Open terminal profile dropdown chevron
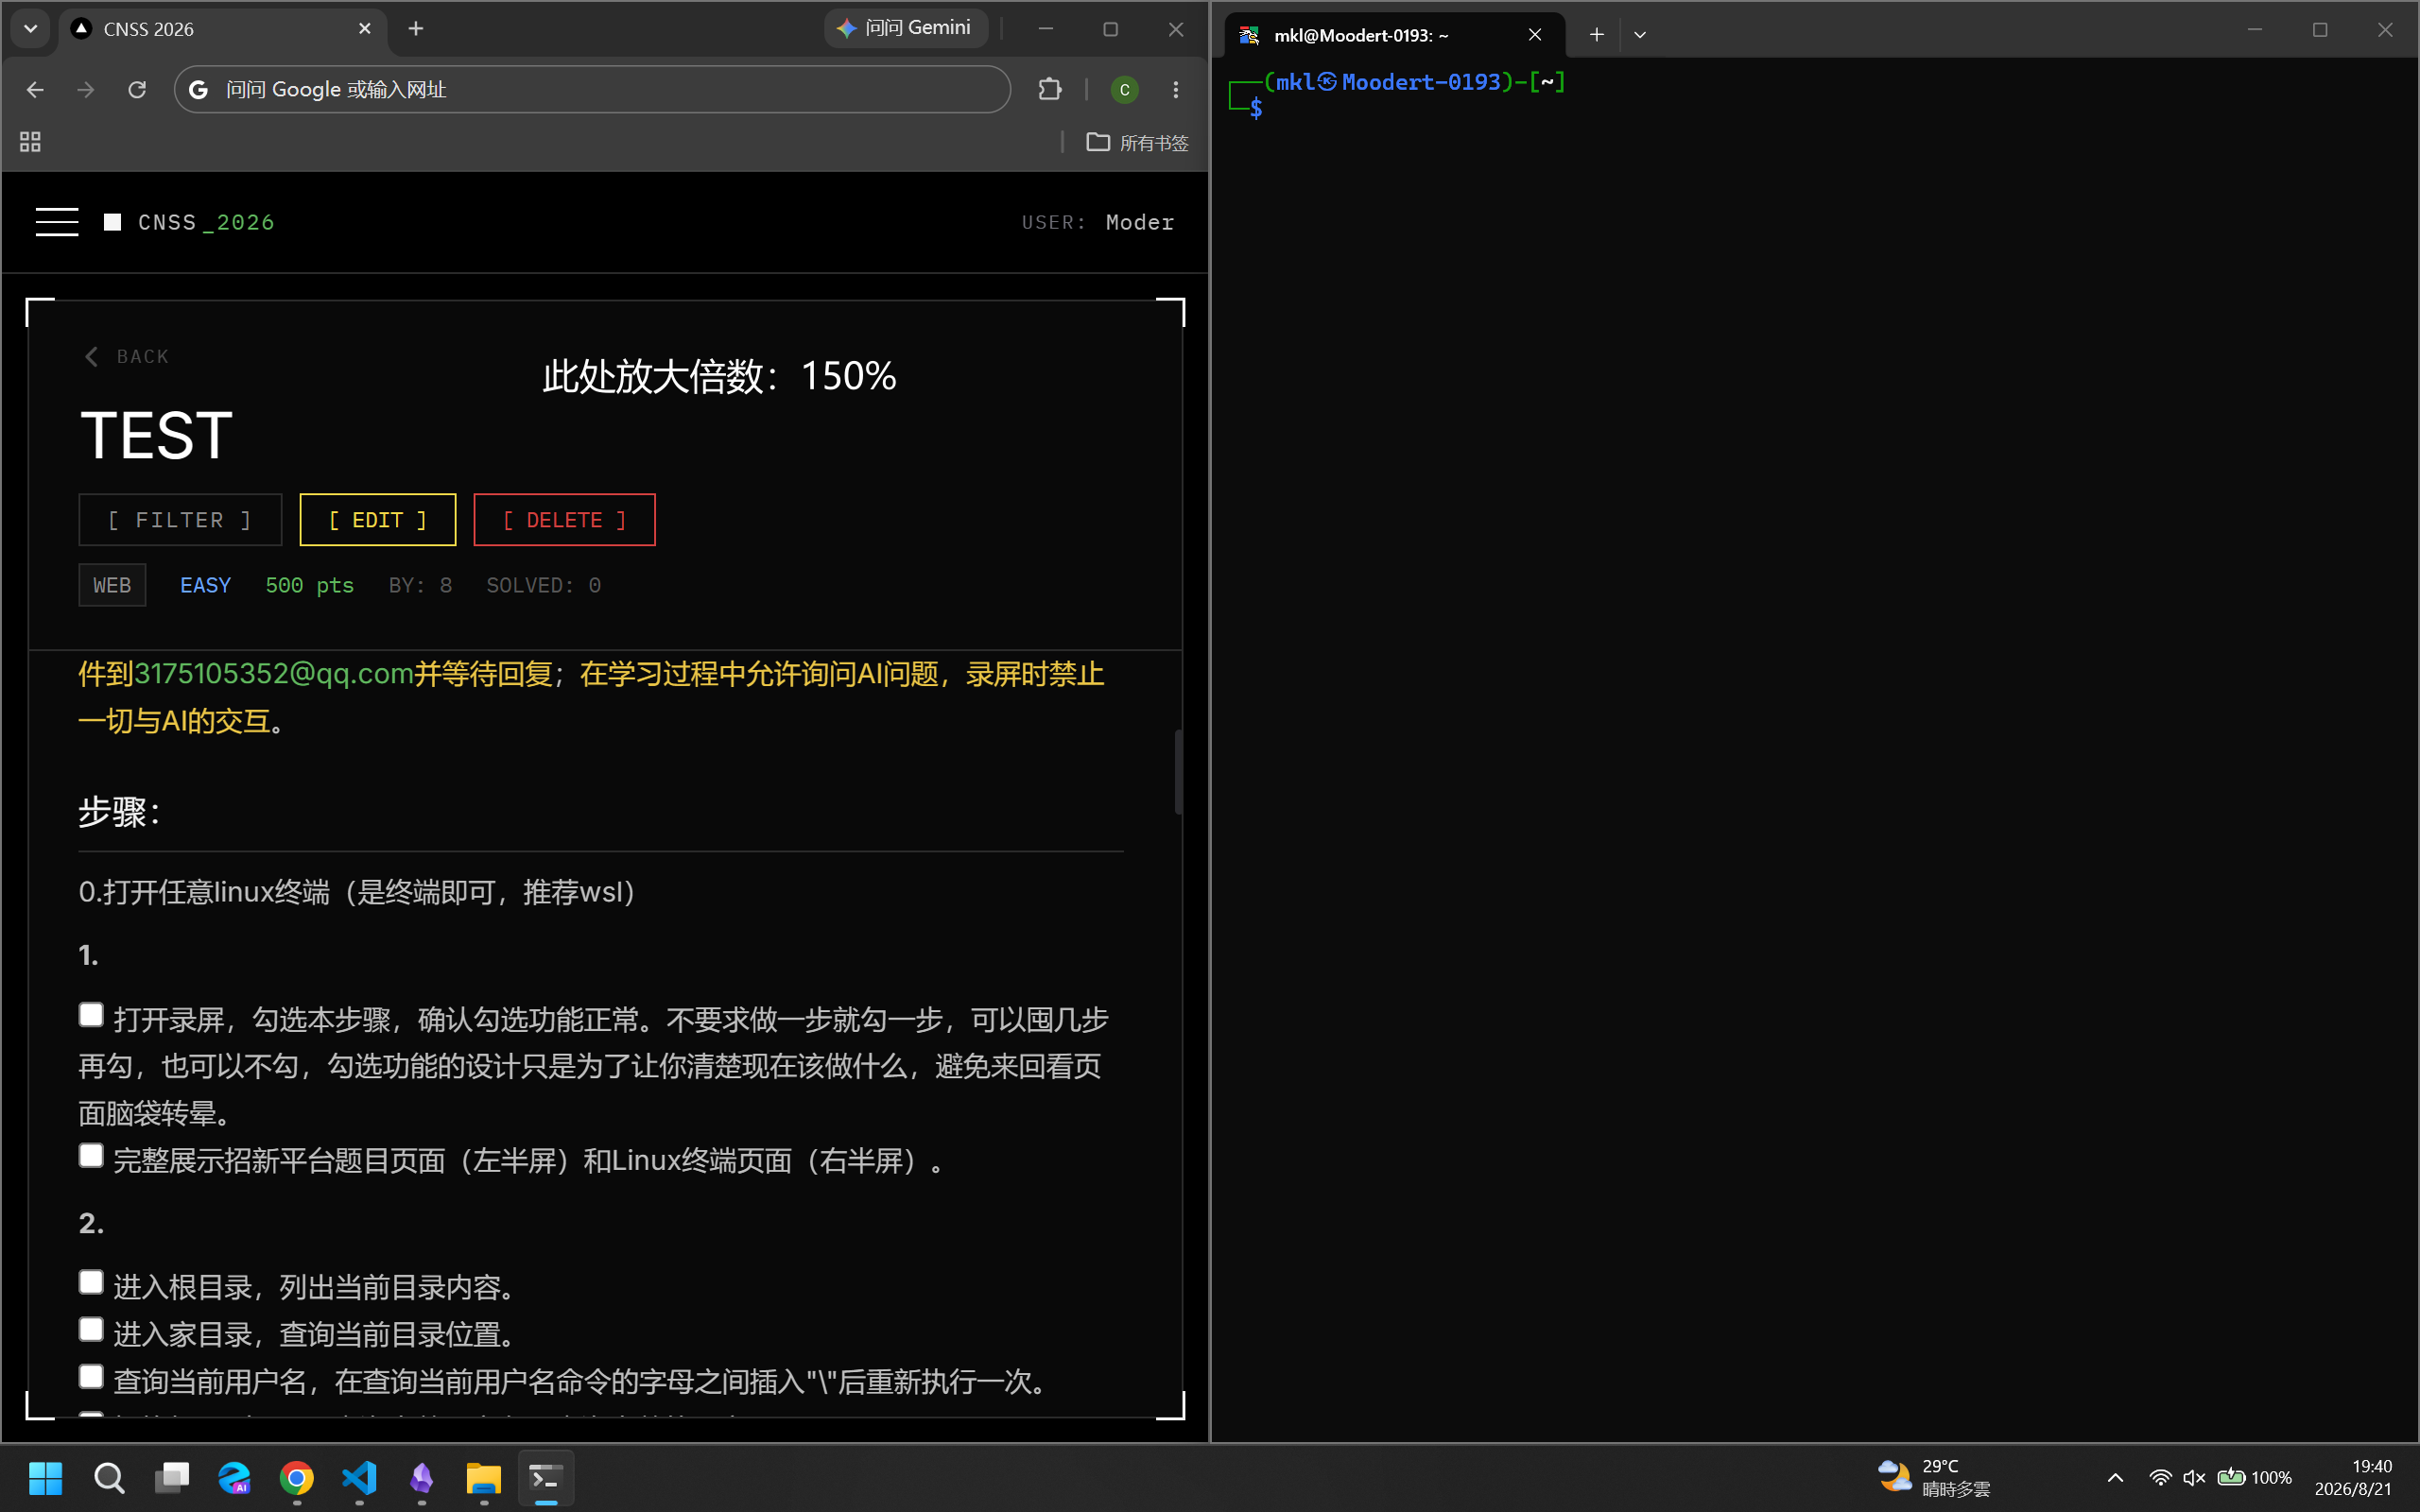This screenshot has width=2420, height=1512. pyautogui.click(x=1640, y=35)
